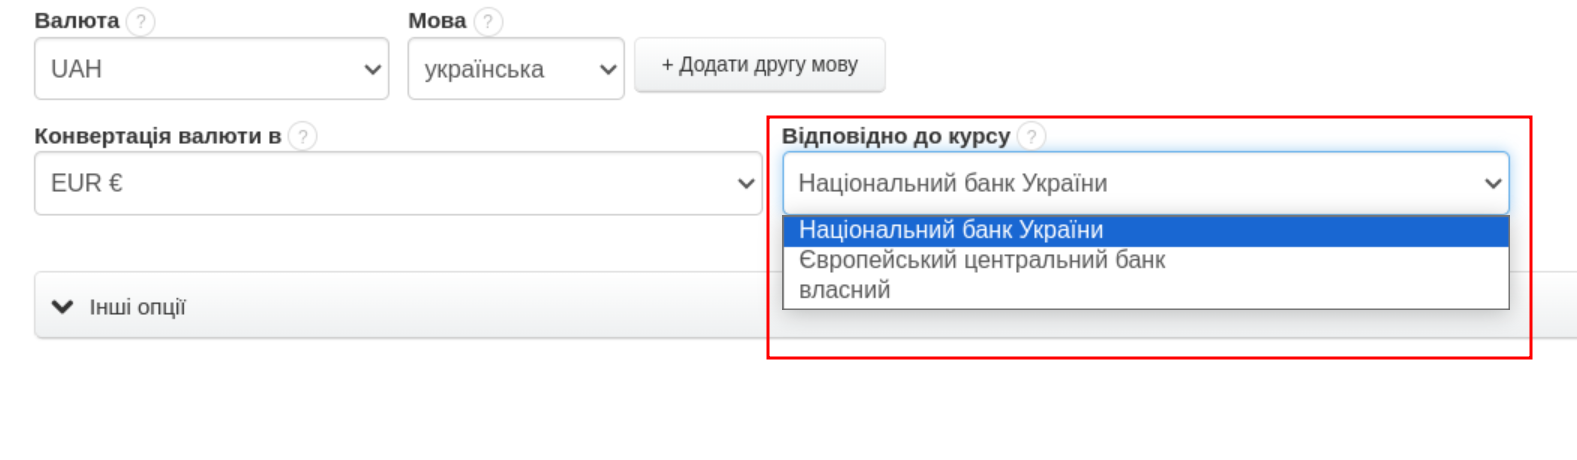Open help tooltip for Конвертація валюти в
Screen dimensions: 1577x460
tap(302, 136)
